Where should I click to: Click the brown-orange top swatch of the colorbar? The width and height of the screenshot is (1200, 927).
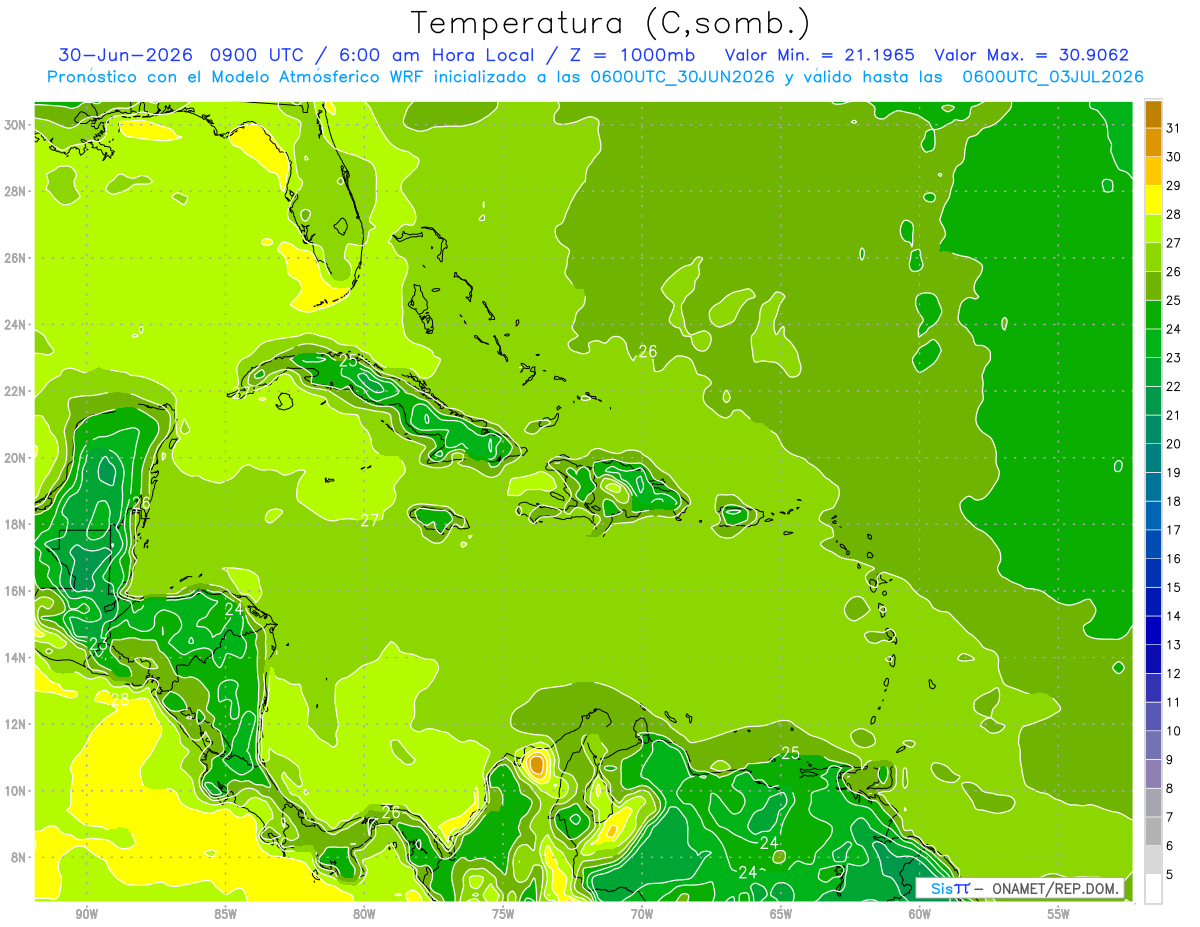pos(1153,113)
